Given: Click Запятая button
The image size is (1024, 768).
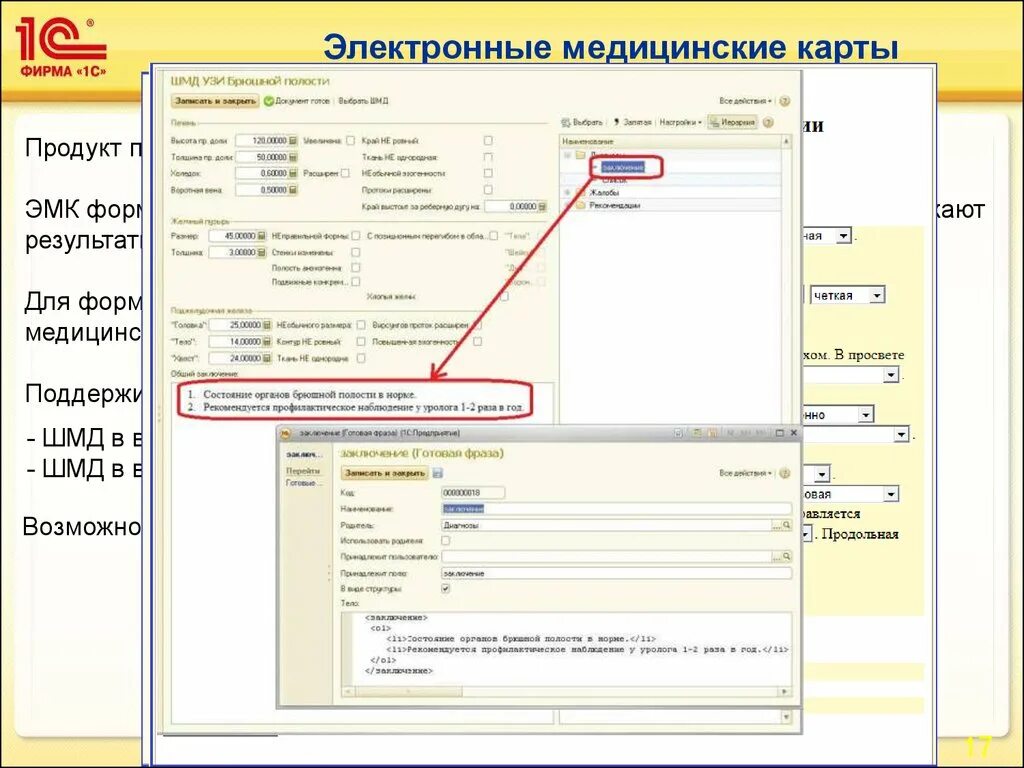Looking at the screenshot, I should click(632, 122).
